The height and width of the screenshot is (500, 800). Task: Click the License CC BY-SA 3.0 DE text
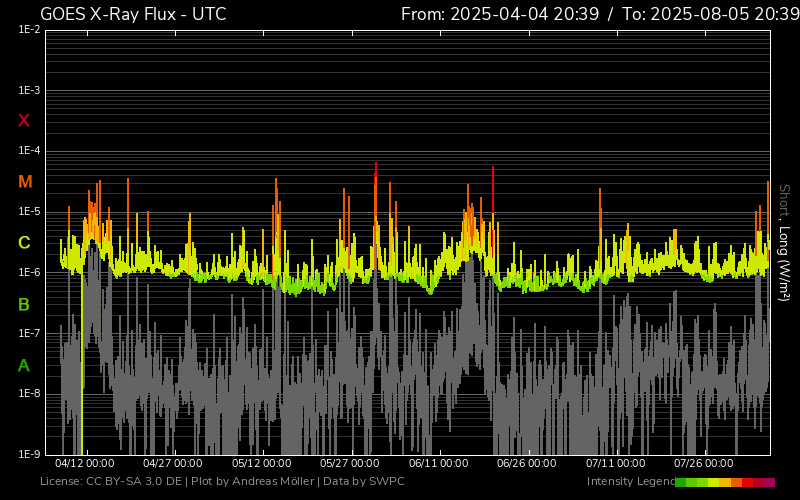pos(111,482)
